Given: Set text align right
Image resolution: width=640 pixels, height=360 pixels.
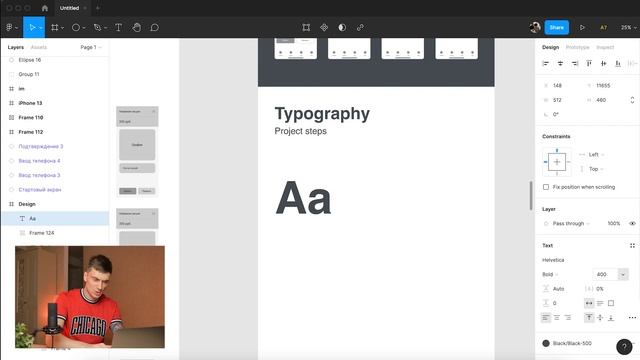Looking at the screenshot, I should point(568,318).
